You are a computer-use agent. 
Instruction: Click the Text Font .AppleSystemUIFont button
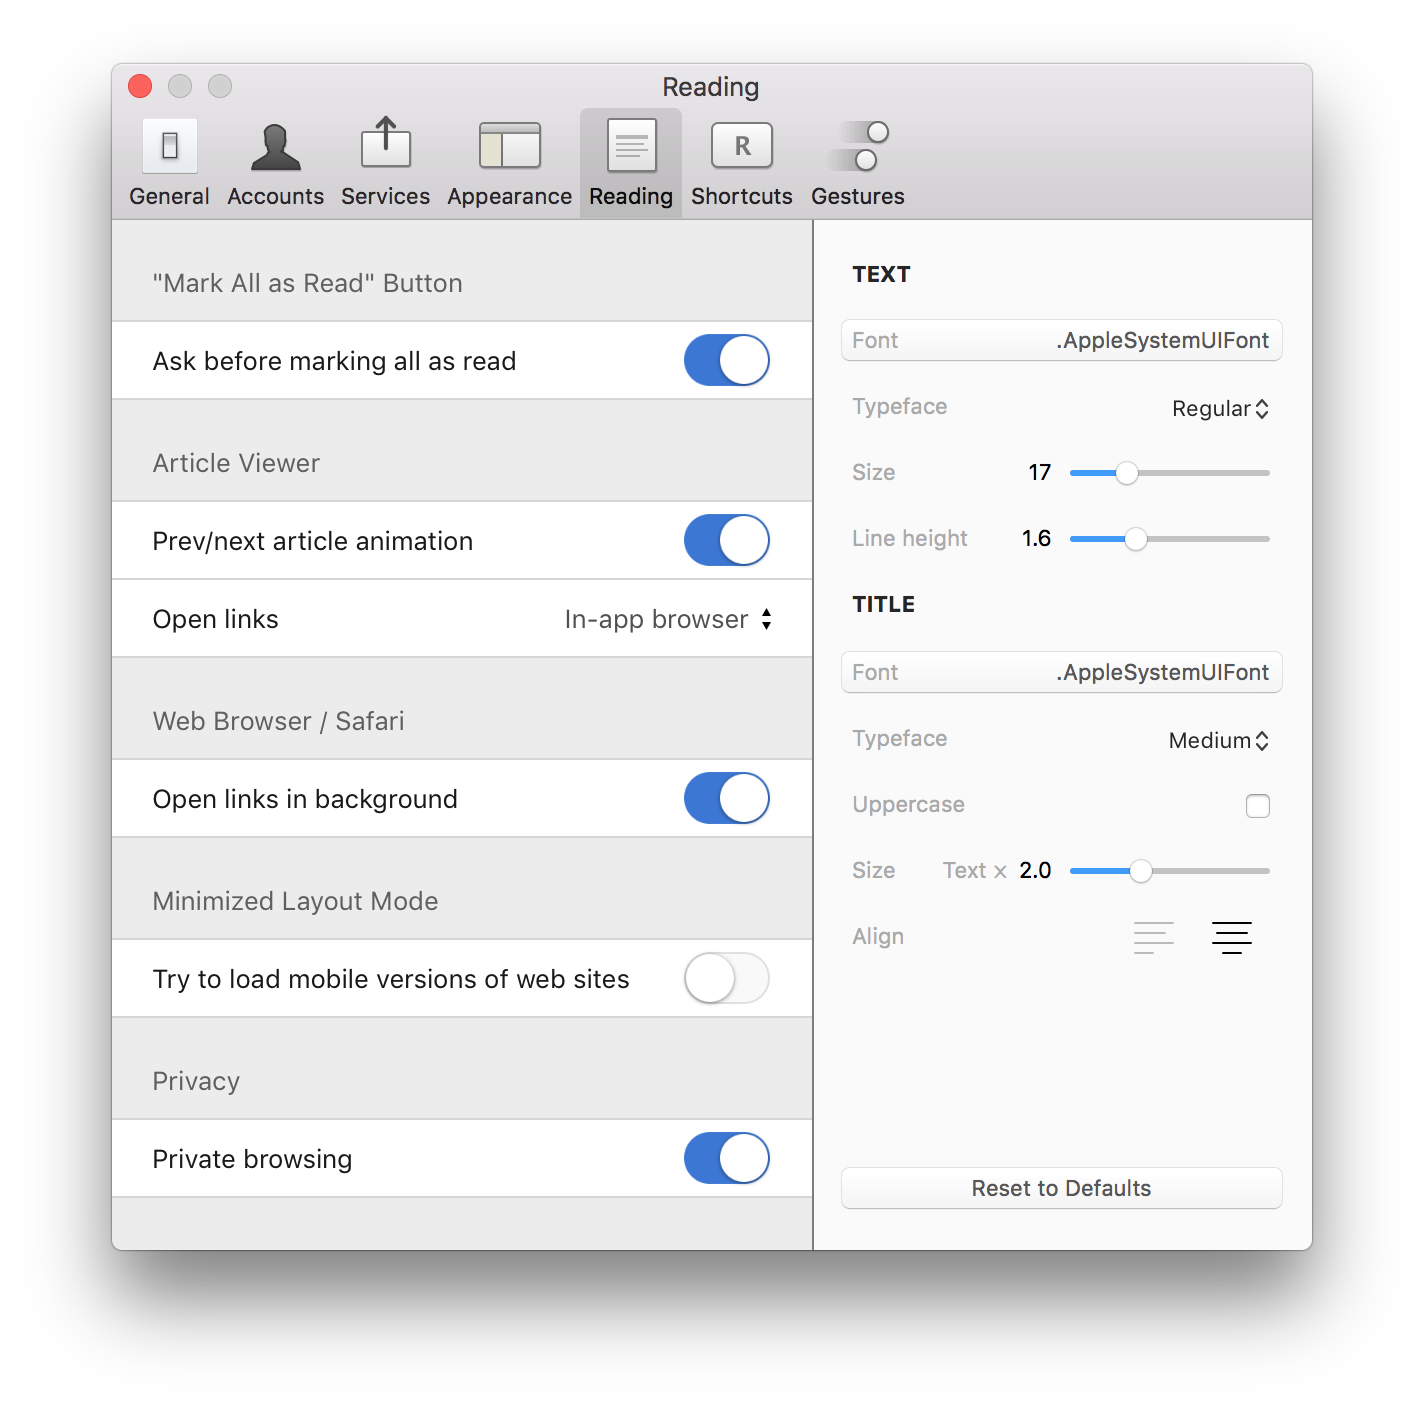pos(1061,341)
